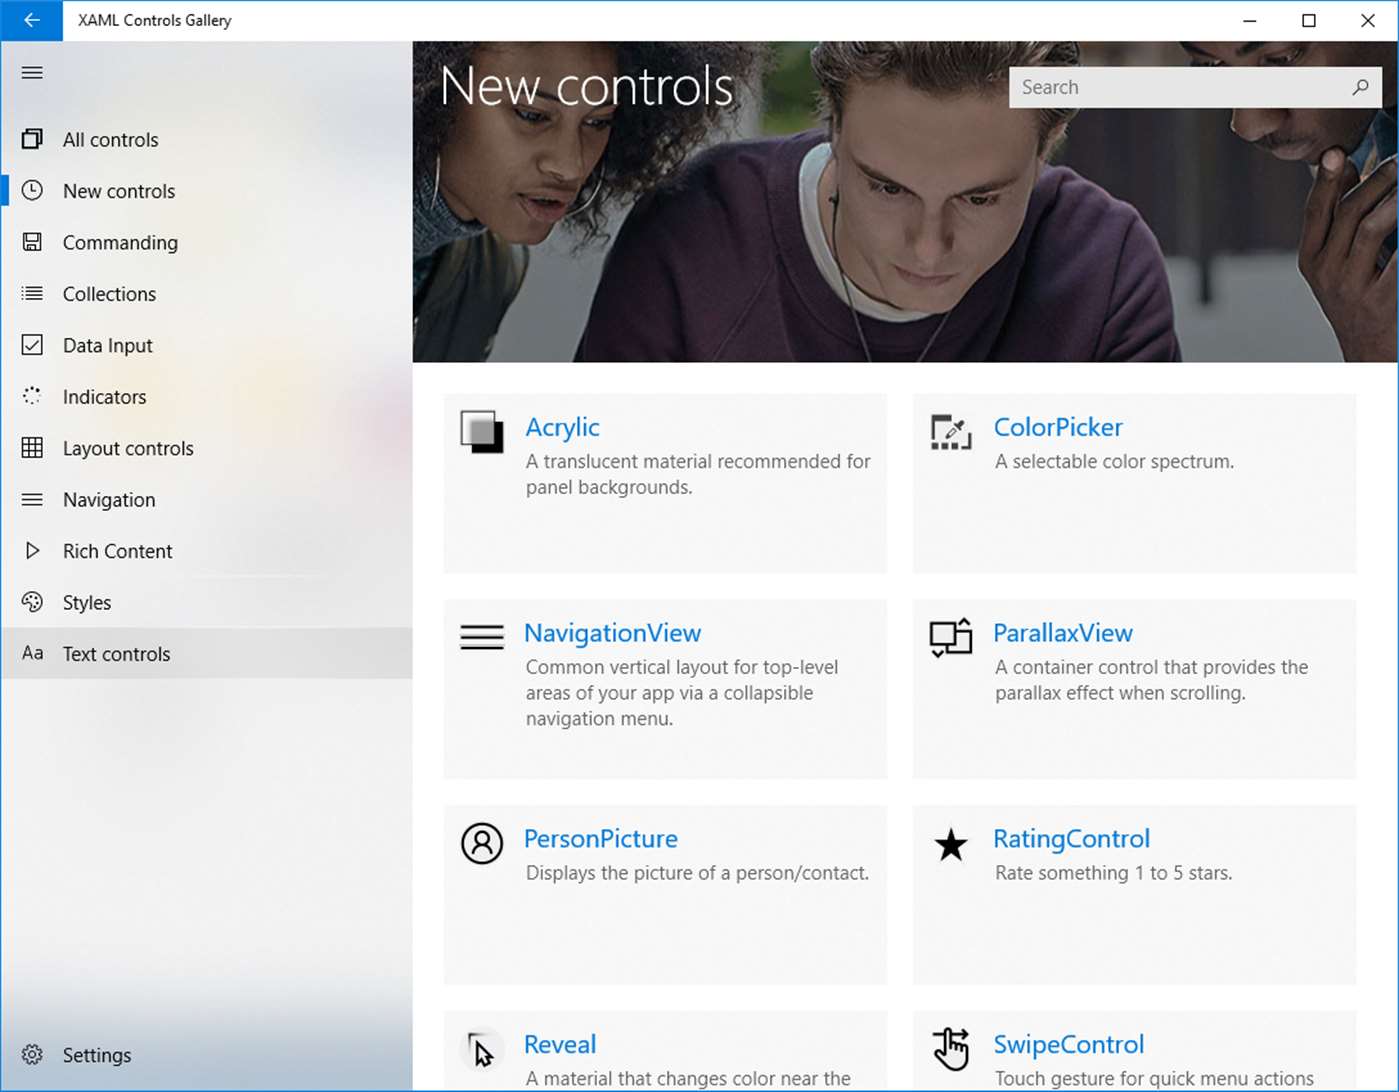Viewport: 1399px width, 1092px height.
Task: Open the ParallaxView control link
Action: pos(1063,633)
